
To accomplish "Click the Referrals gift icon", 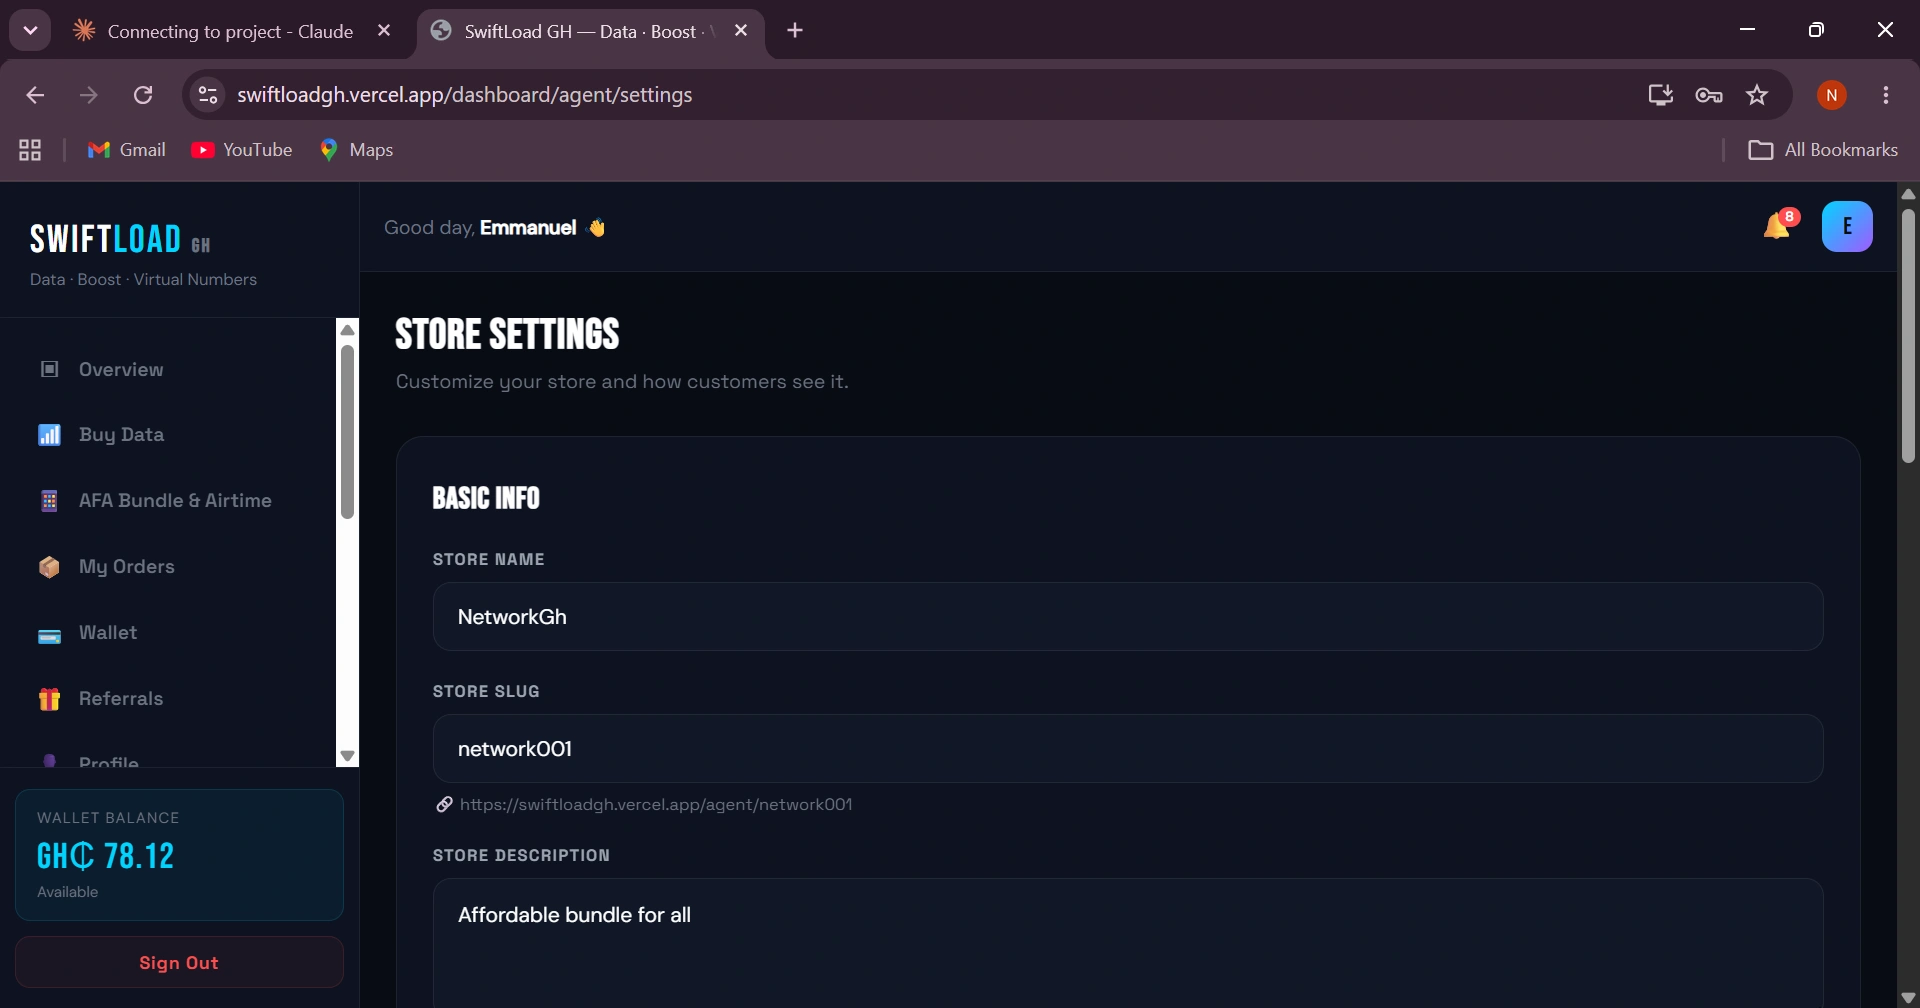I will [49, 699].
